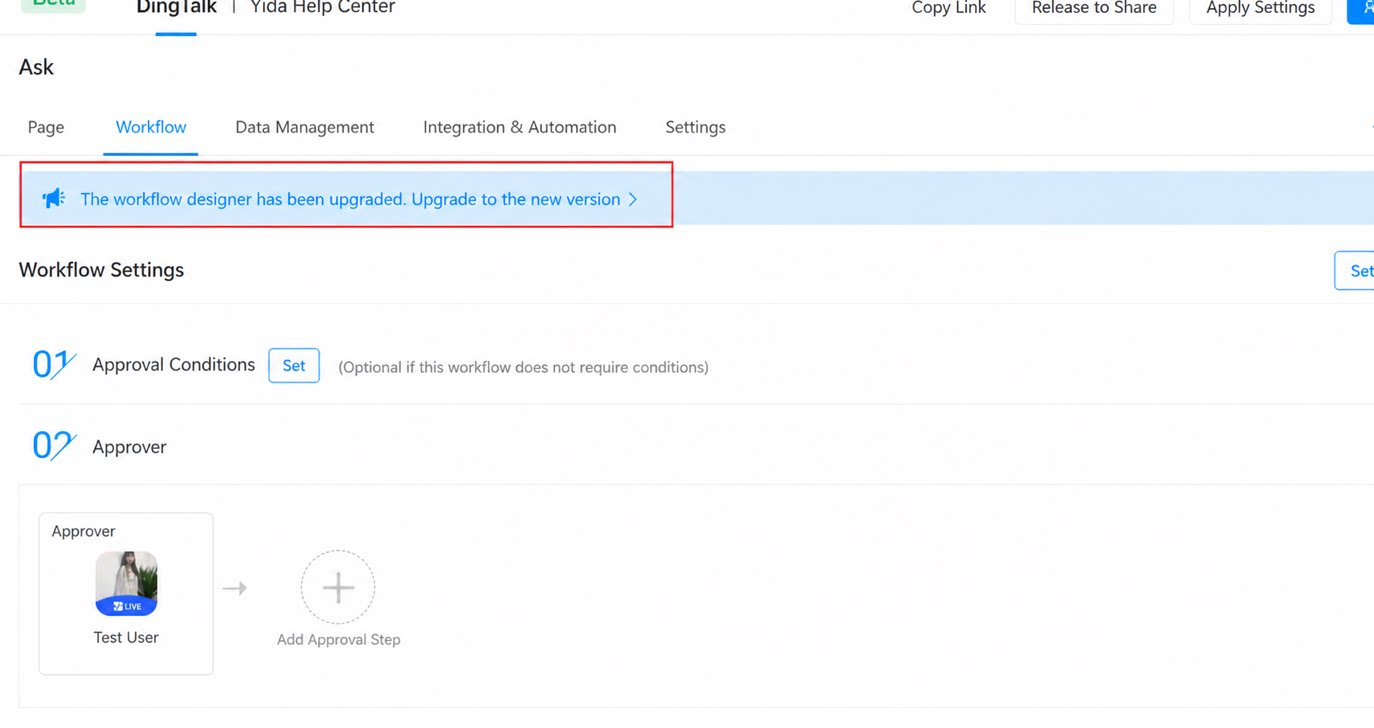This screenshot has width=1374, height=728.
Task: Open the Data Management tab
Action: 305,127
